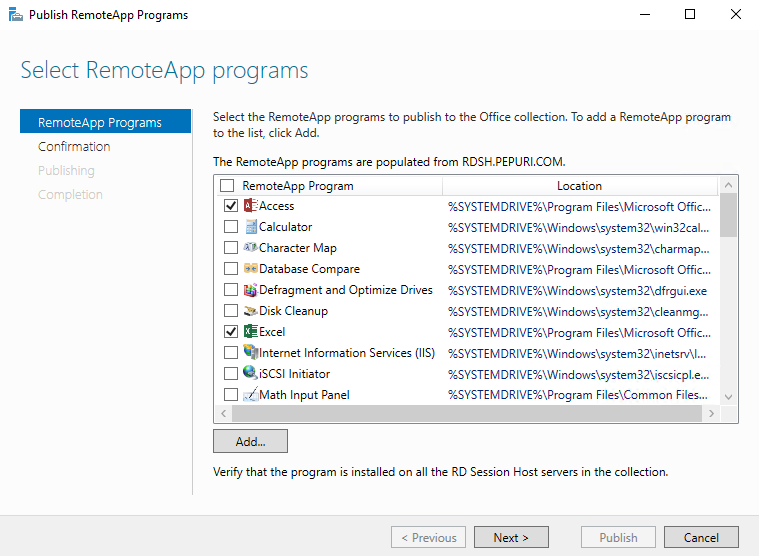
Task: Check the Internet Information Services (IIS) checkbox
Action: (231, 352)
